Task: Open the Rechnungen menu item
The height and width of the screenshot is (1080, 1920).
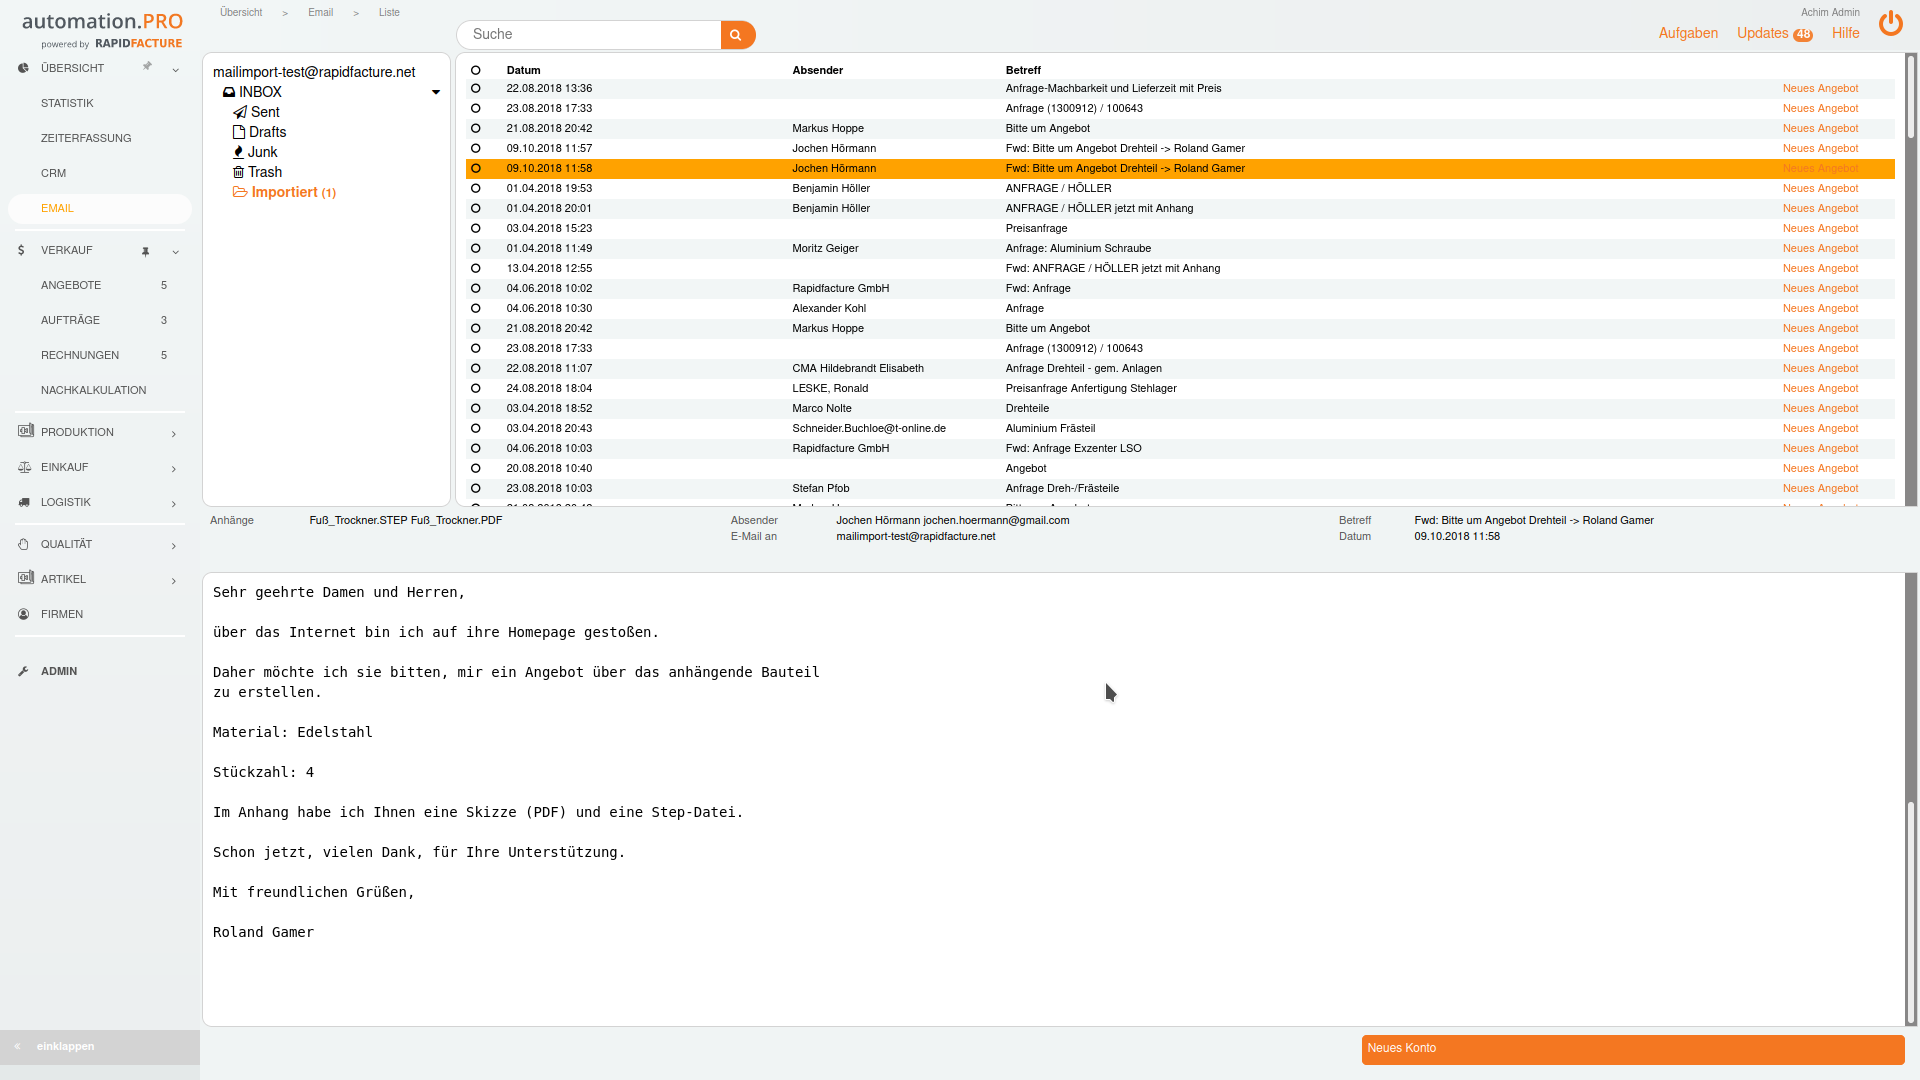Action: pos(80,355)
